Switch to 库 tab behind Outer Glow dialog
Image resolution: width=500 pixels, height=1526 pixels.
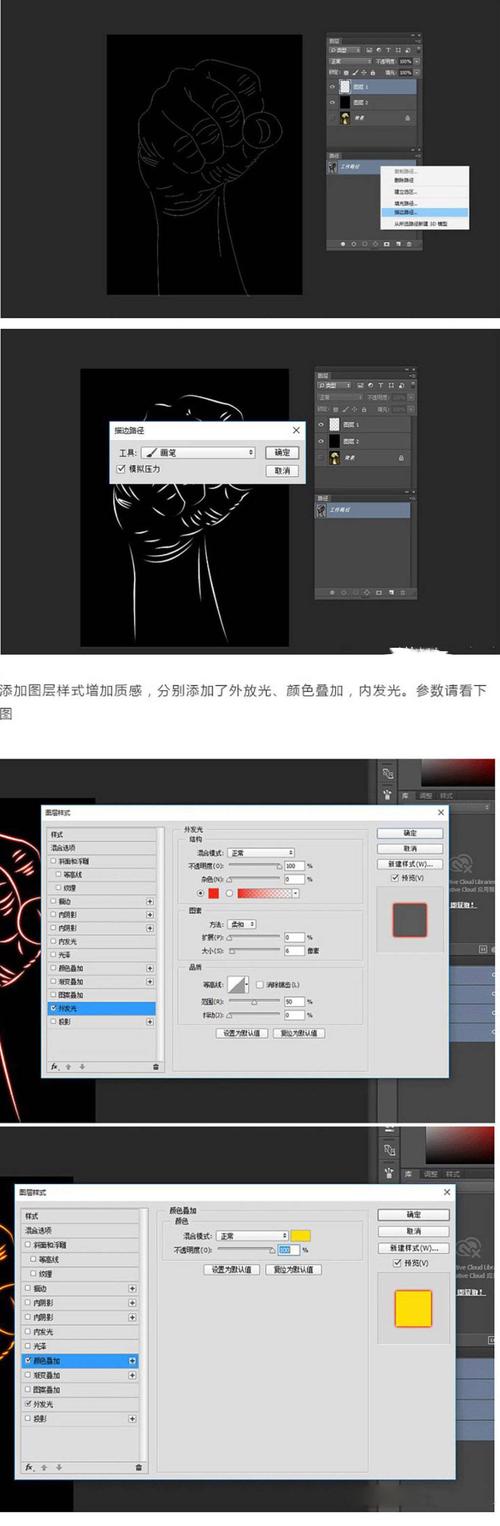click(407, 798)
